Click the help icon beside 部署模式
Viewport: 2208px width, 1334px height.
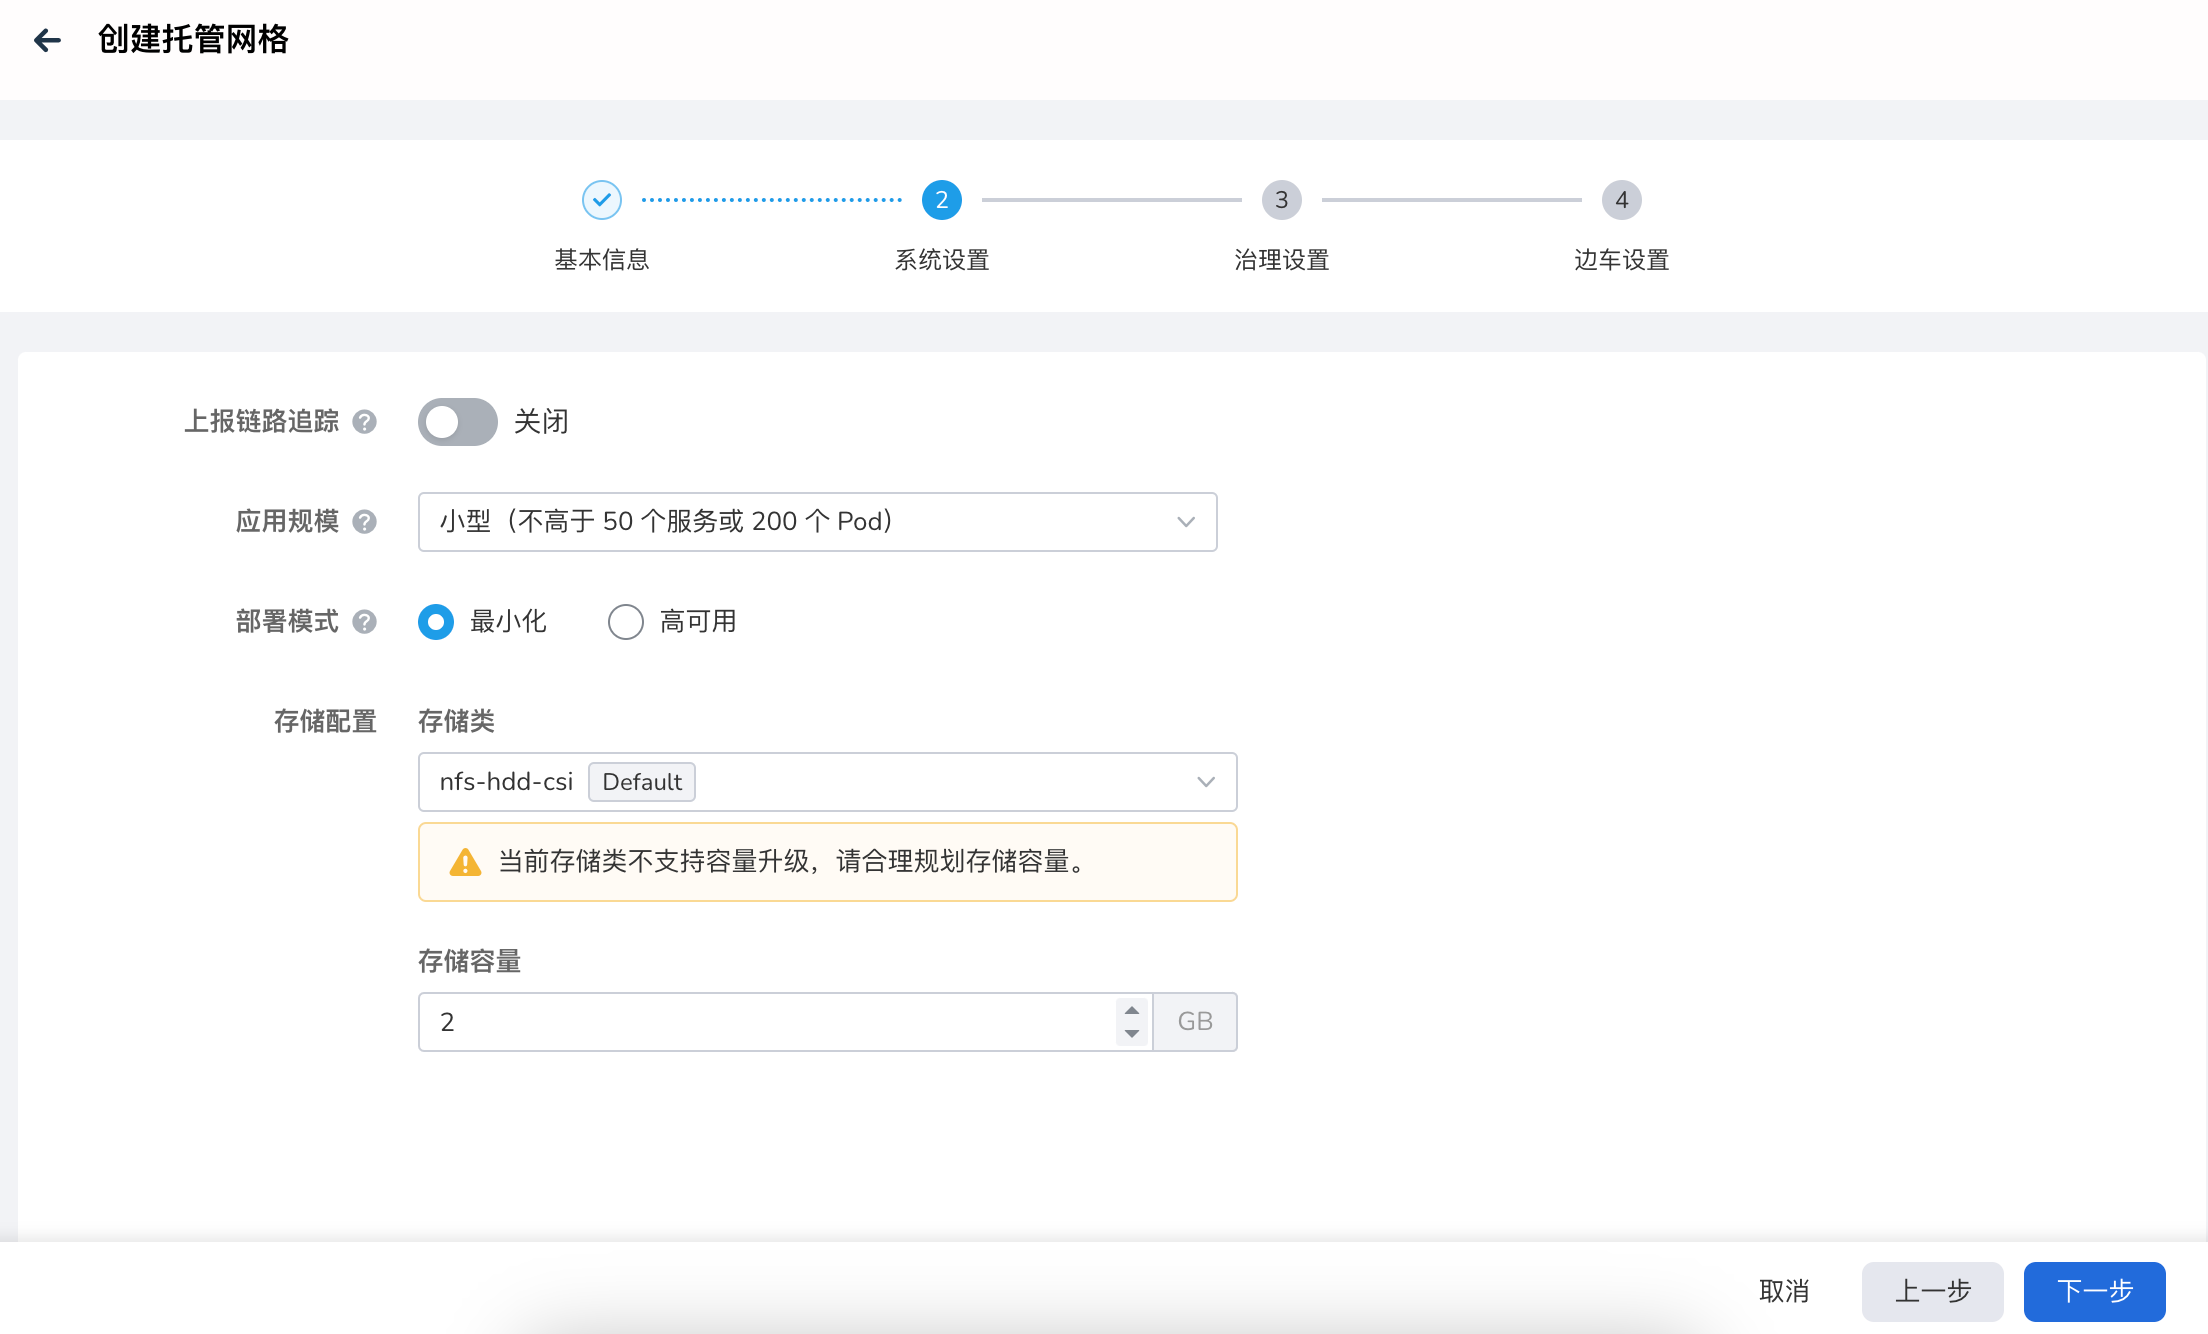point(366,621)
